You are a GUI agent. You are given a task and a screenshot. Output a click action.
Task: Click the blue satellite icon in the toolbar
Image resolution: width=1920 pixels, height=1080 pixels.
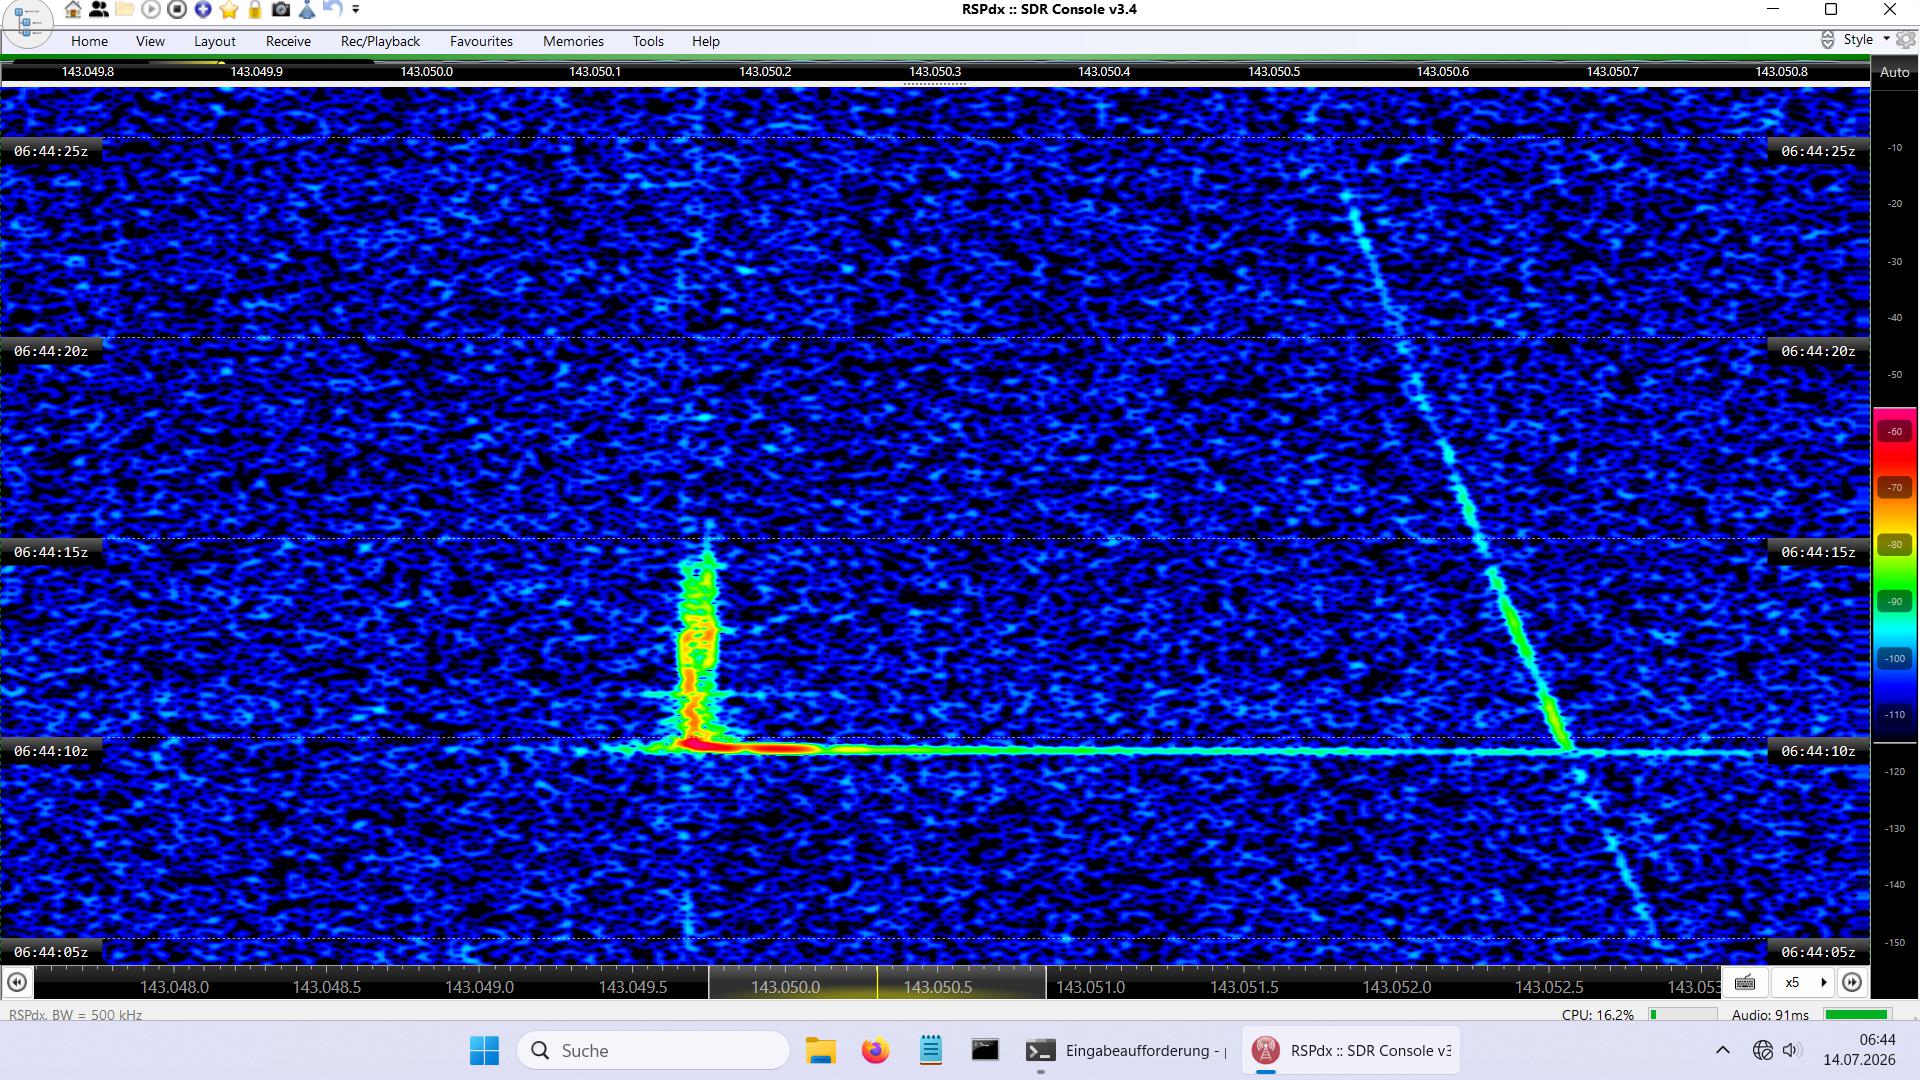(x=307, y=10)
